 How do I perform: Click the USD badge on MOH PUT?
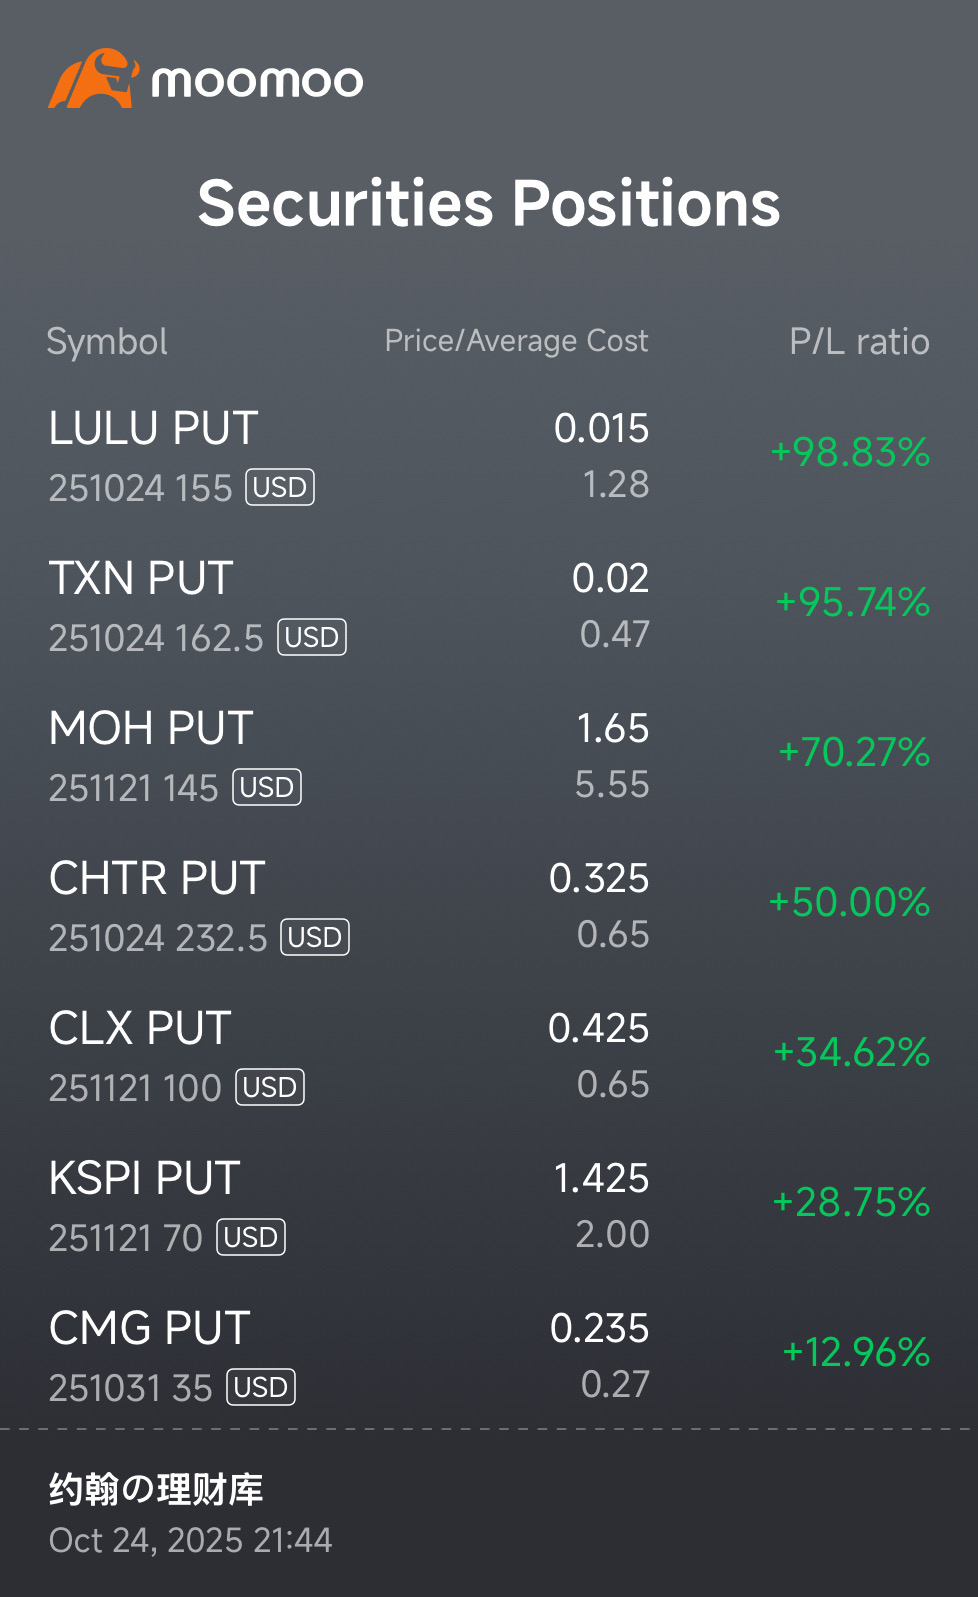(x=267, y=788)
